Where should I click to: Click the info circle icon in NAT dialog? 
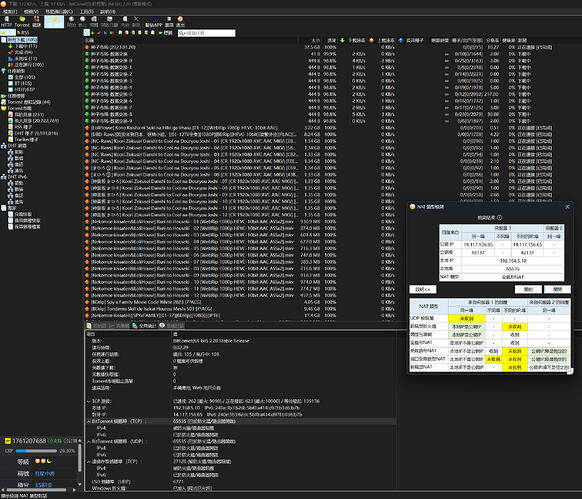[500, 218]
